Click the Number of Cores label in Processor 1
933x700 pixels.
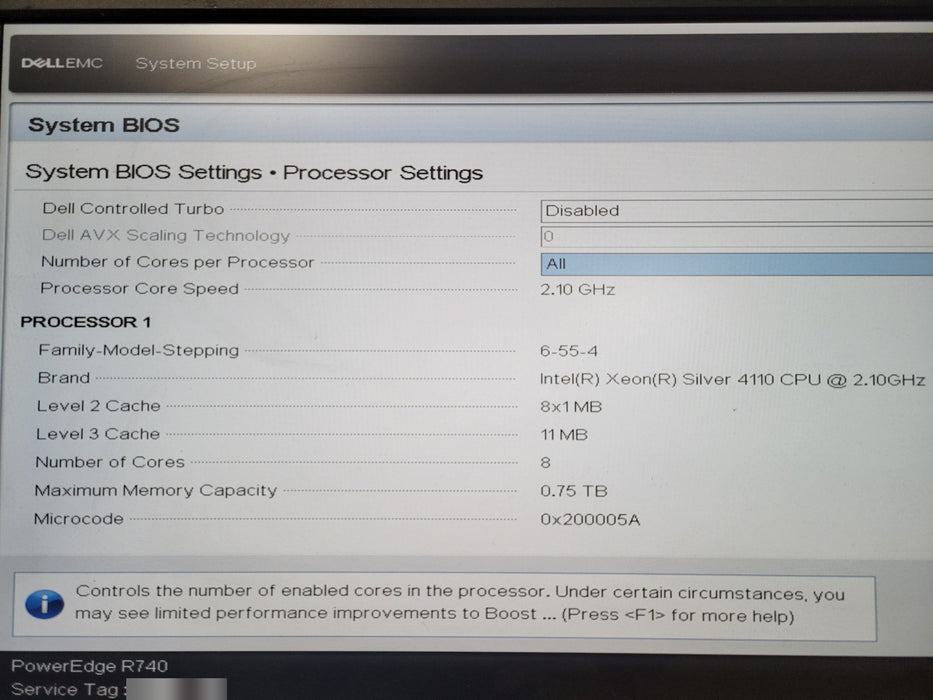pos(110,462)
